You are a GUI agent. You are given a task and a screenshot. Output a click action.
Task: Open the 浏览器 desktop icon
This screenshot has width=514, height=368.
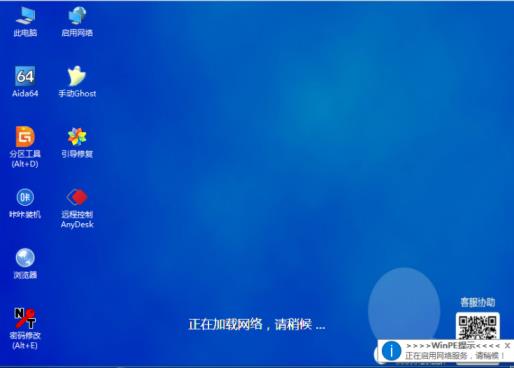point(25,263)
